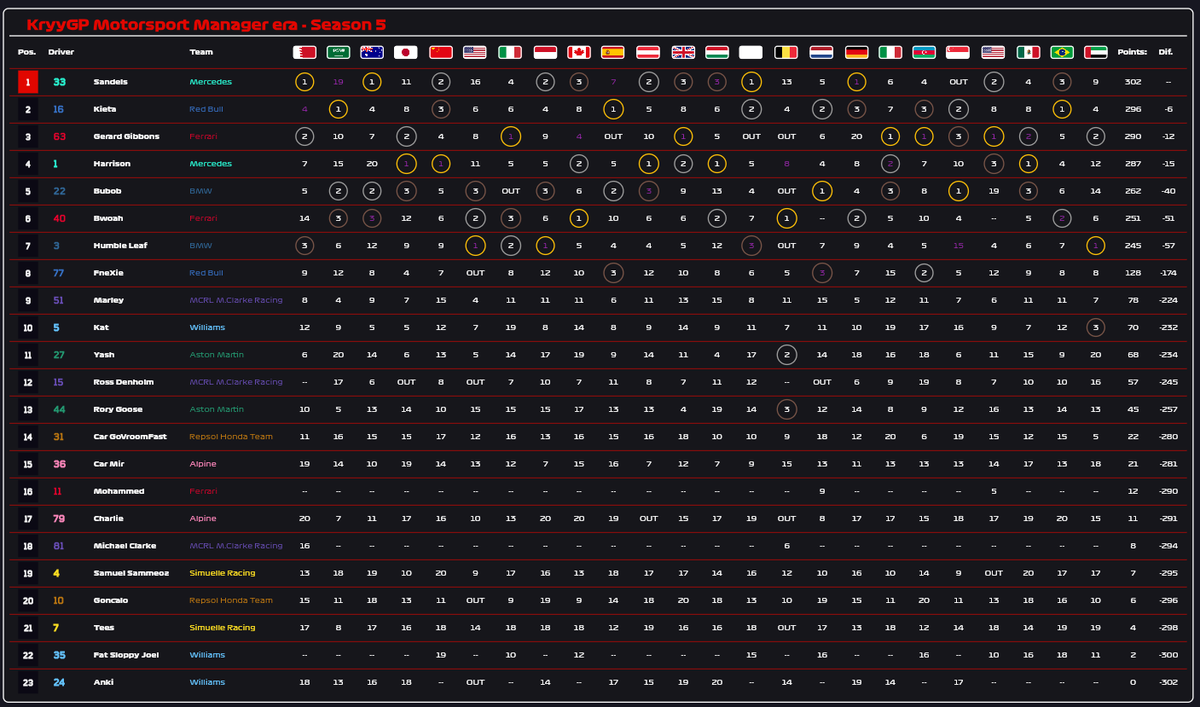Select driver name Bubob
1200x707 pixels.
(x=107, y=191)
